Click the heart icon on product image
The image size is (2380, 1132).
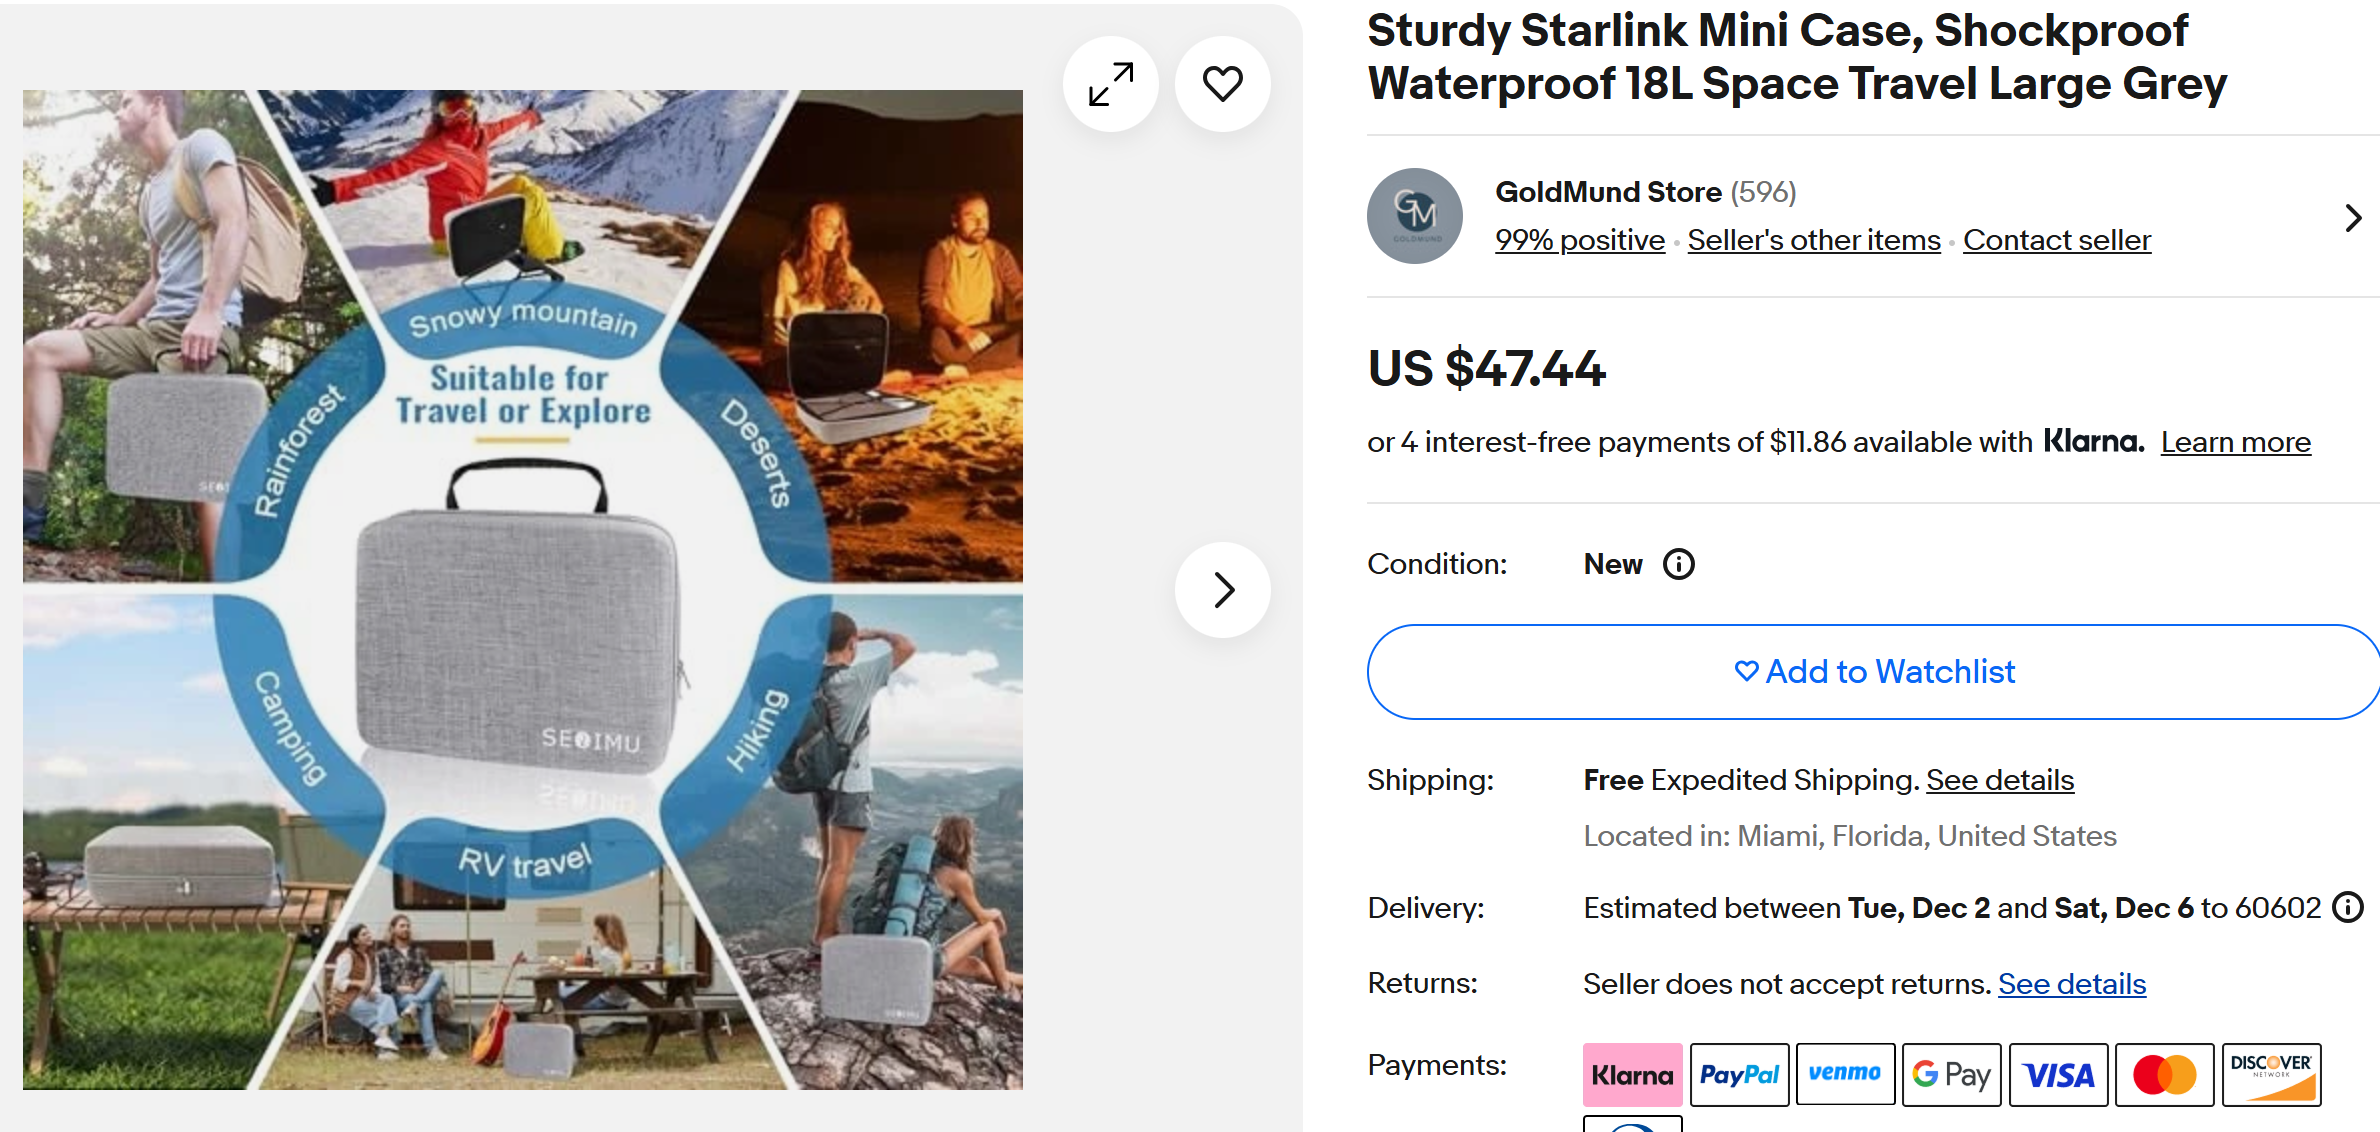coord(1222,84)
